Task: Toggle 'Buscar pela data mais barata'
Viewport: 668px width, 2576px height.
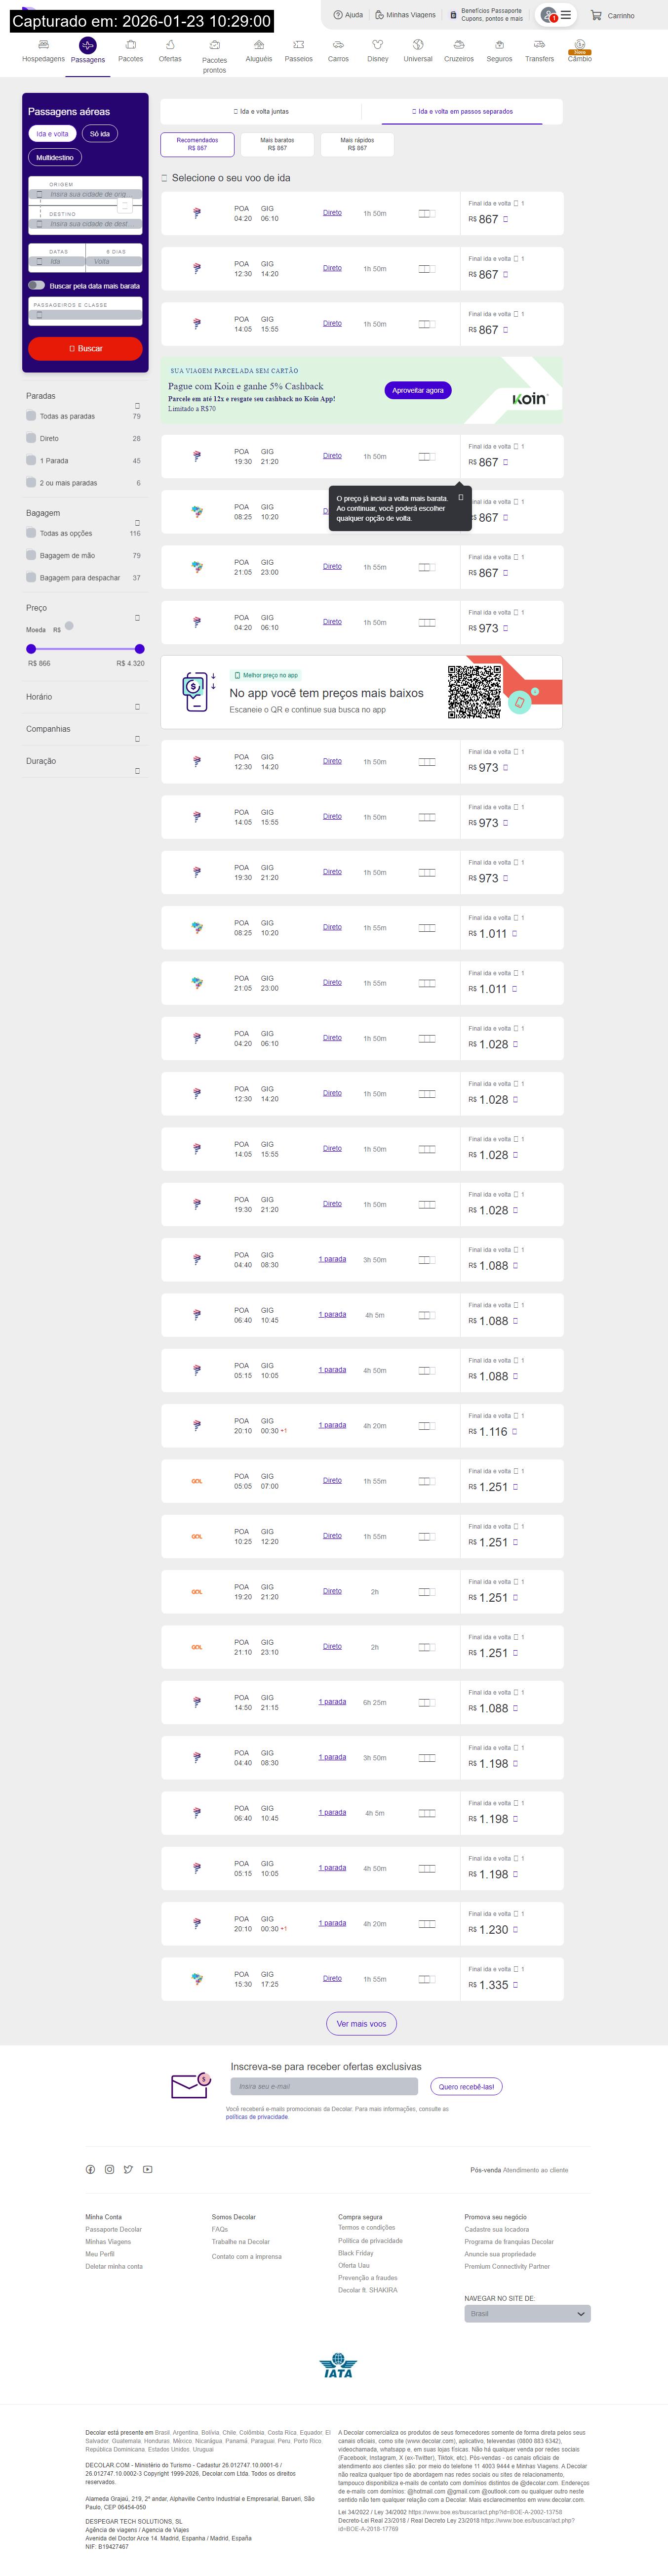Action: point(36,286)
